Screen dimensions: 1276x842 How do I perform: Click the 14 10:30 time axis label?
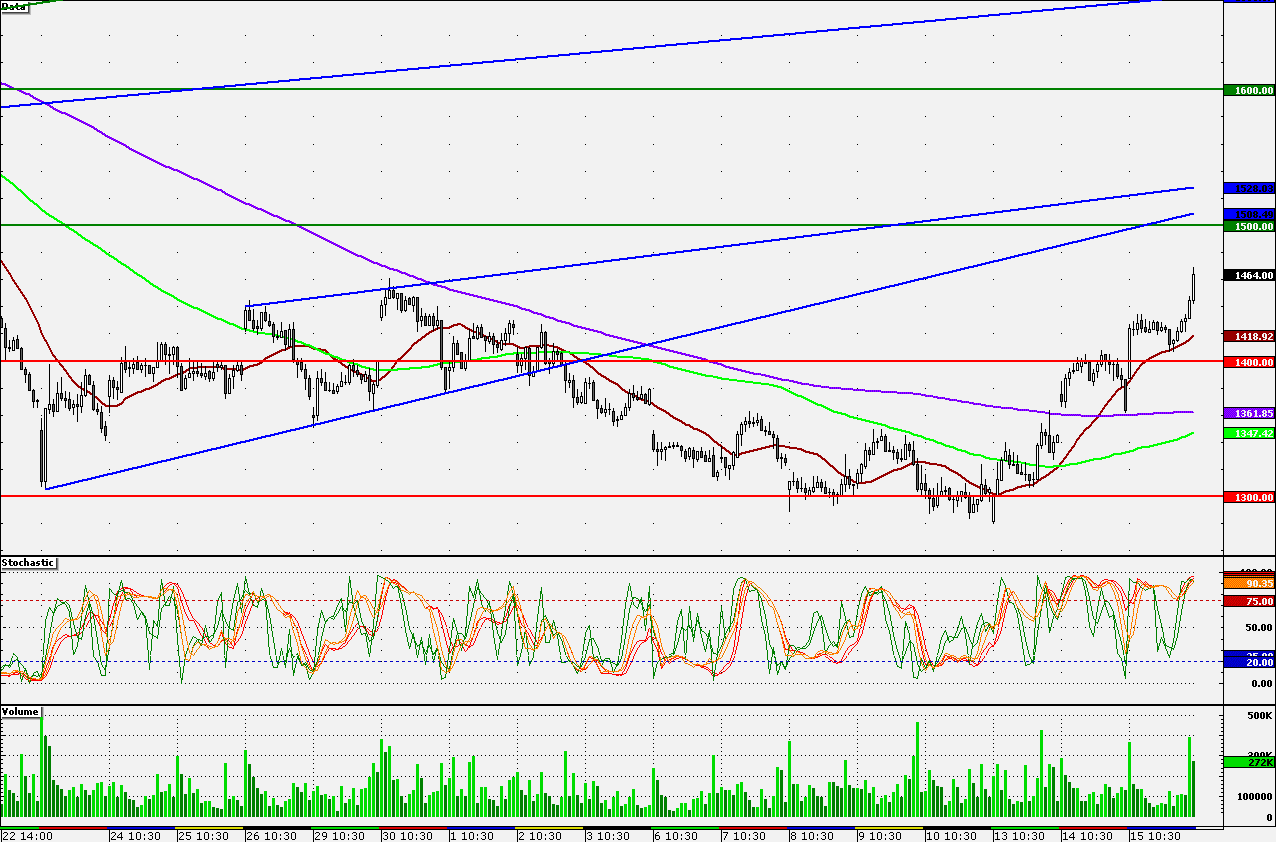tap(1086, 835)
